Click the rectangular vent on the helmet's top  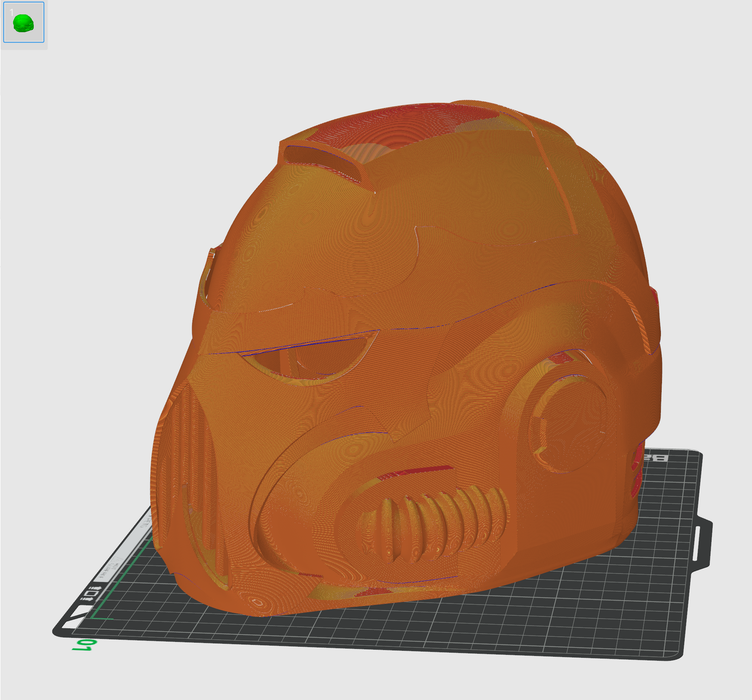click(x=330, y=162)
